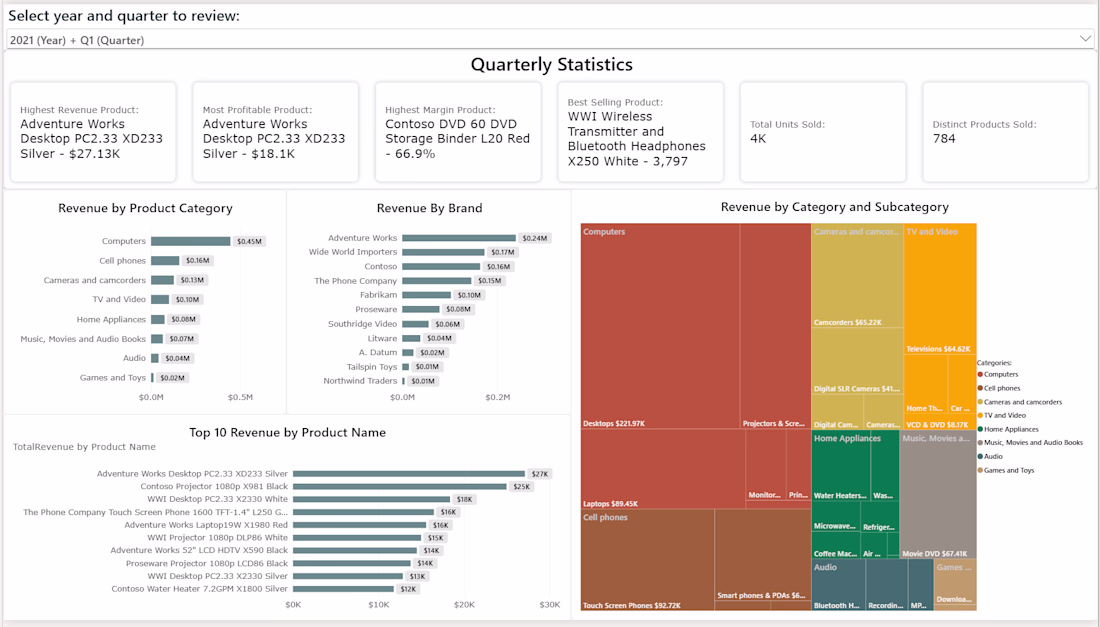Select the Highest Margin Product card
Screen dimensions: 1100x627
click(458, 132)
